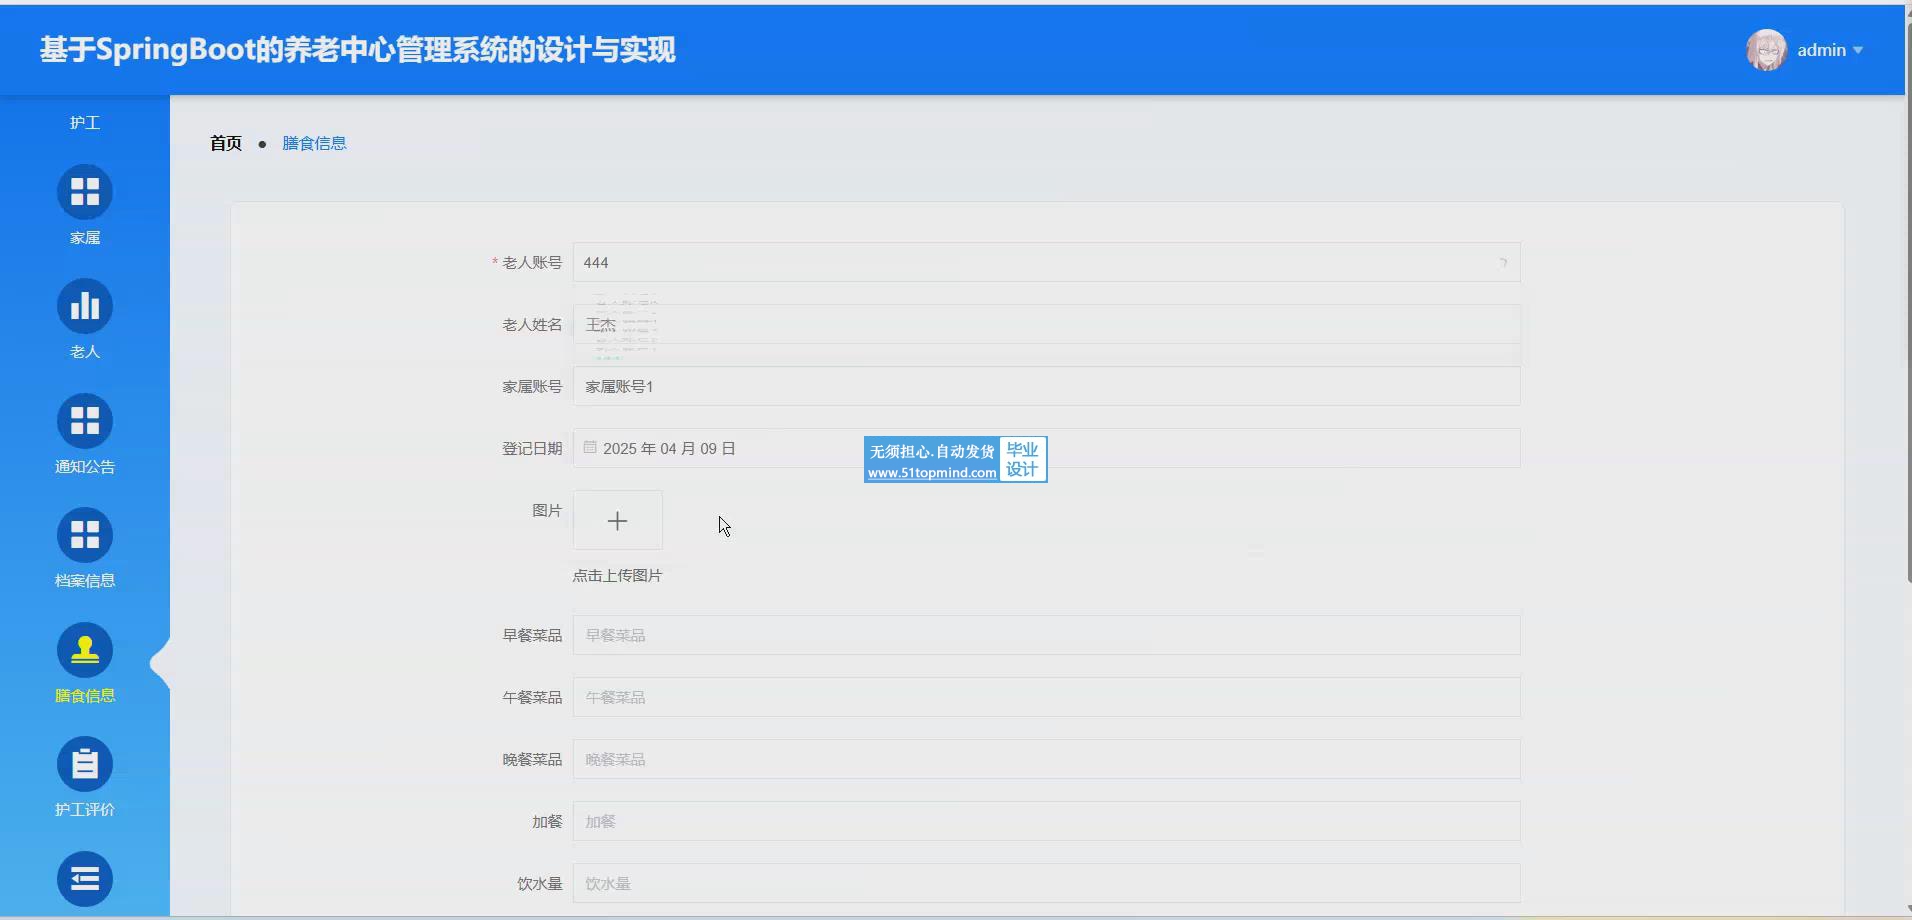Click the page vertical scrollbar
The image size is (1912, 920).
[x=1908, y=300]
